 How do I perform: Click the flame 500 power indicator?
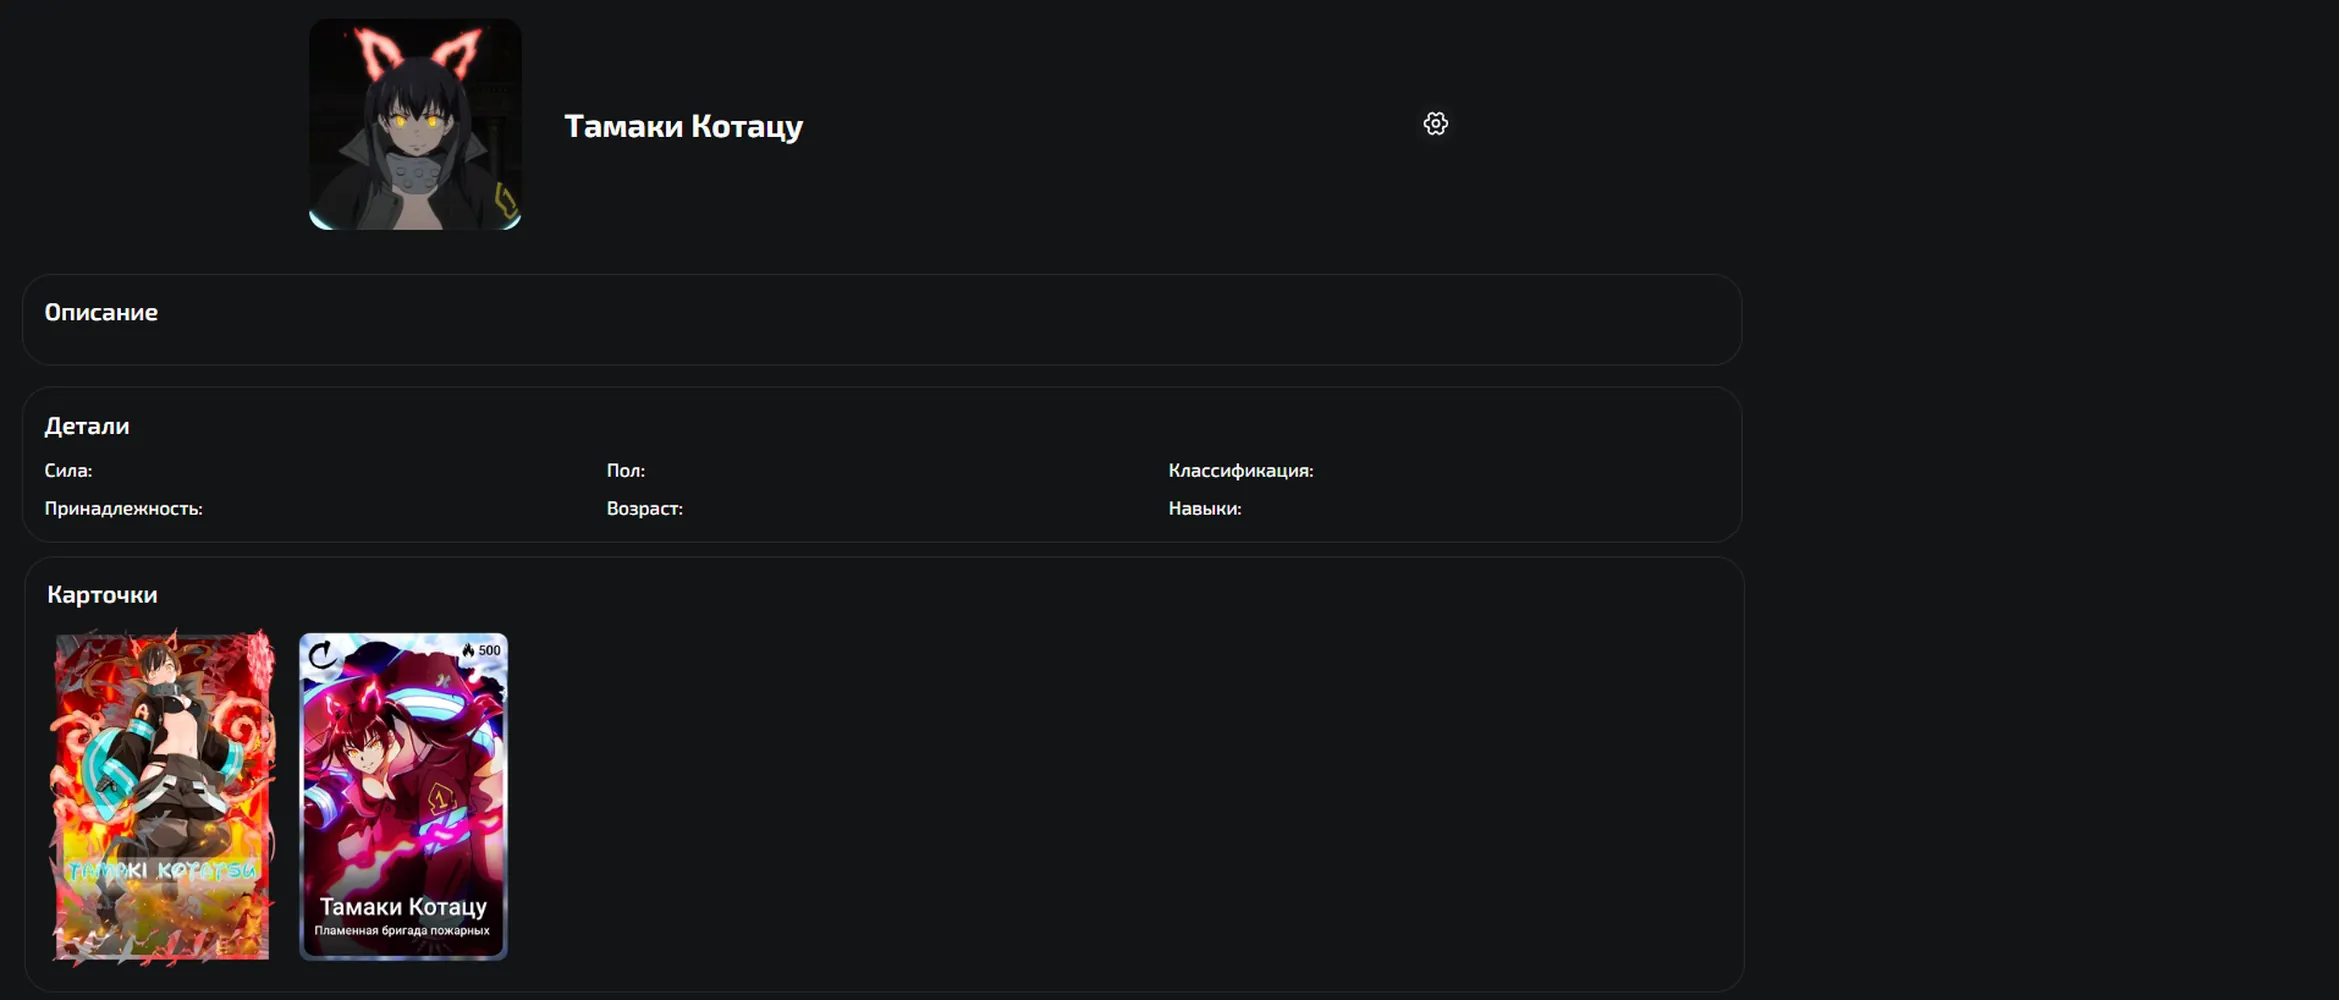481,650
